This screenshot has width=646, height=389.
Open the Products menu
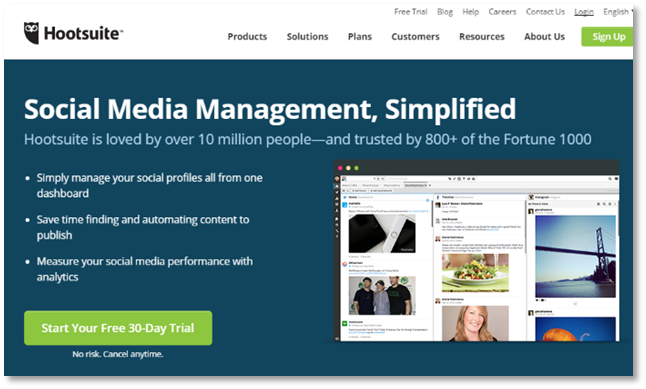click(x=247, y=37)
